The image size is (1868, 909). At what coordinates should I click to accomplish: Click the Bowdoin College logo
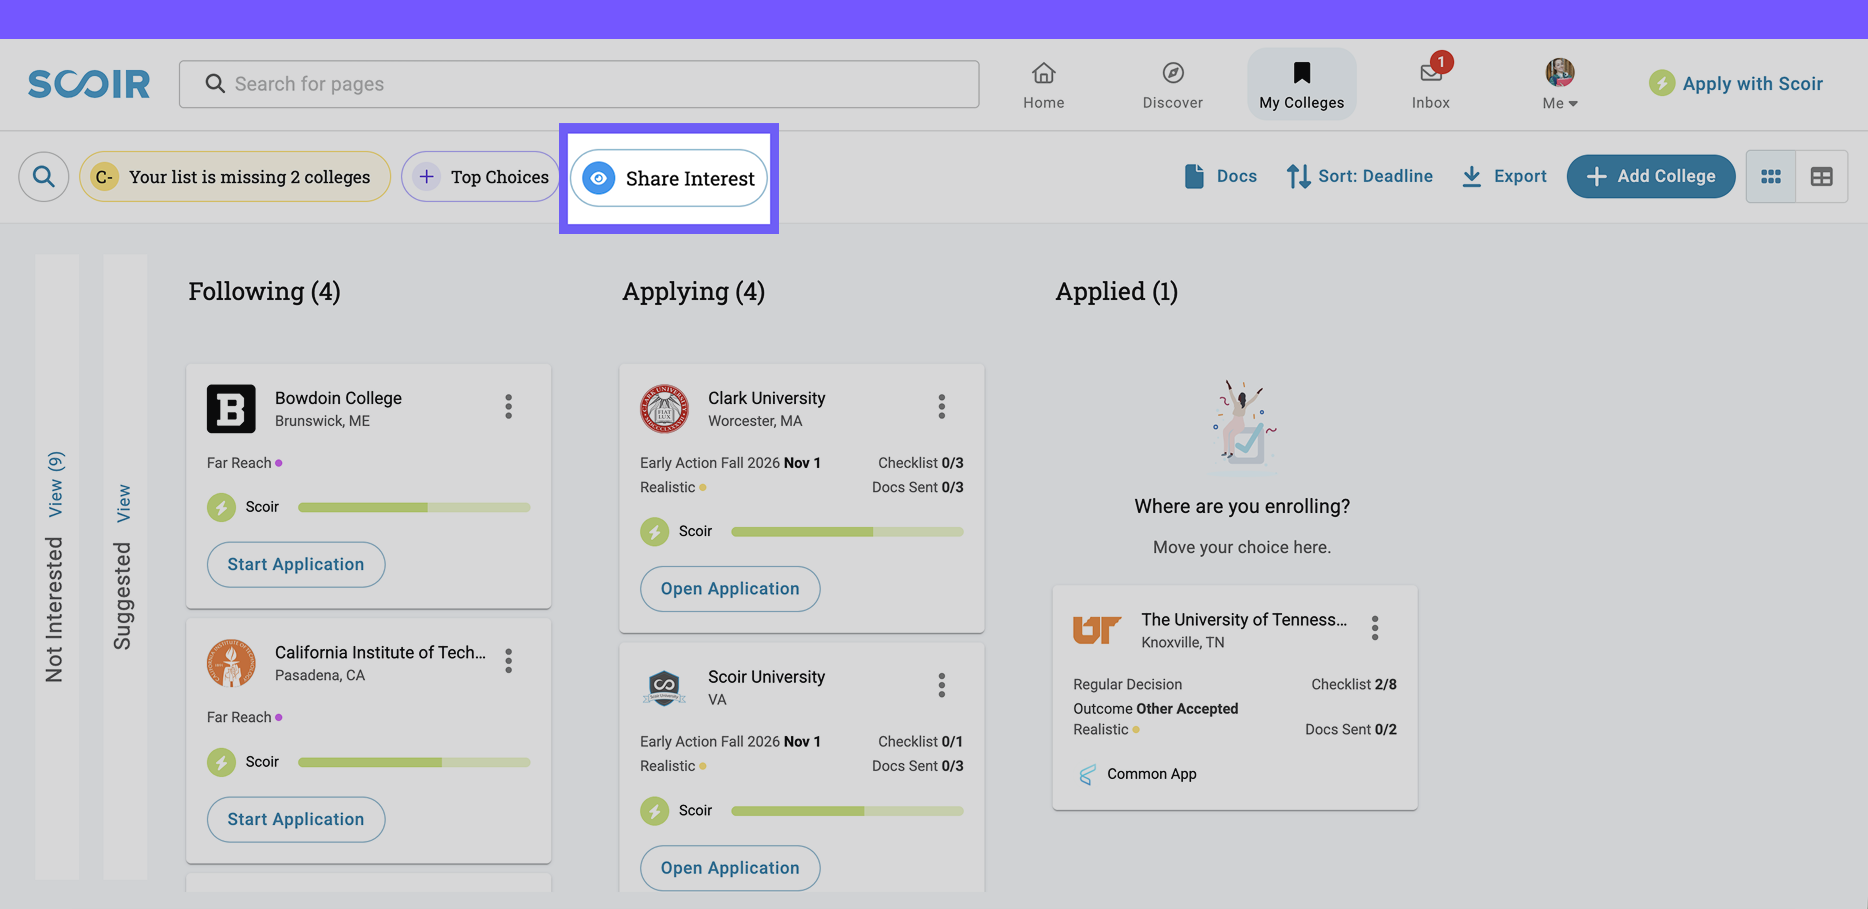click(231, 408)
